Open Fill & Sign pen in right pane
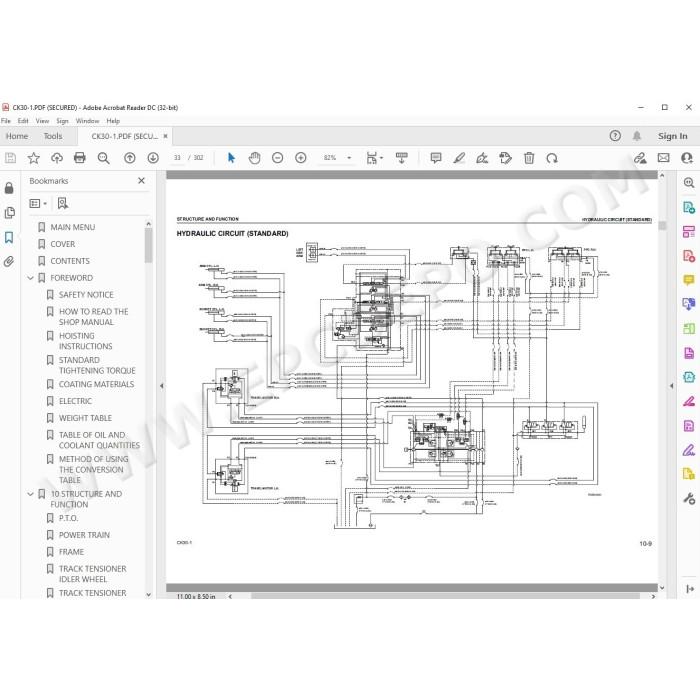This screenshot has width=700, height=700. pos(689,450)
